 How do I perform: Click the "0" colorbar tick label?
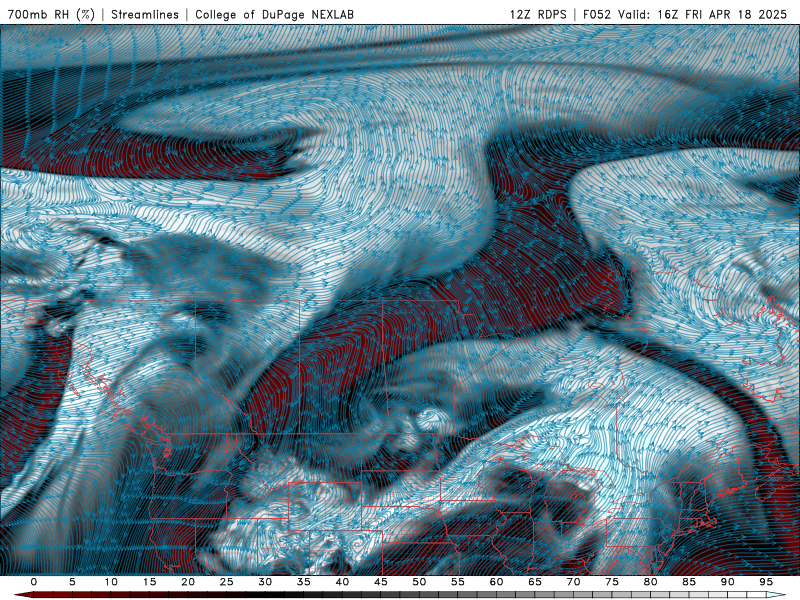pyautogui.click(x=34, y=582)
